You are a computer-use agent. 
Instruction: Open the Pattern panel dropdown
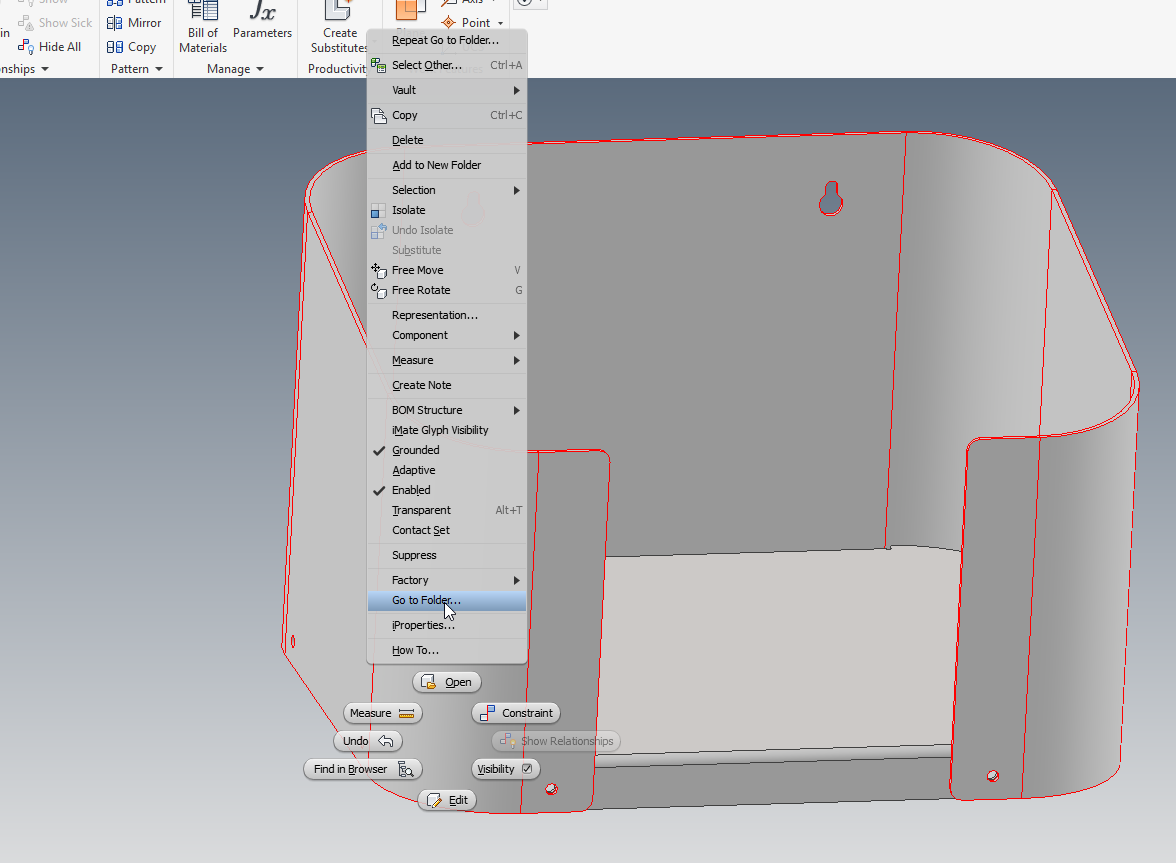coord(136,69)
